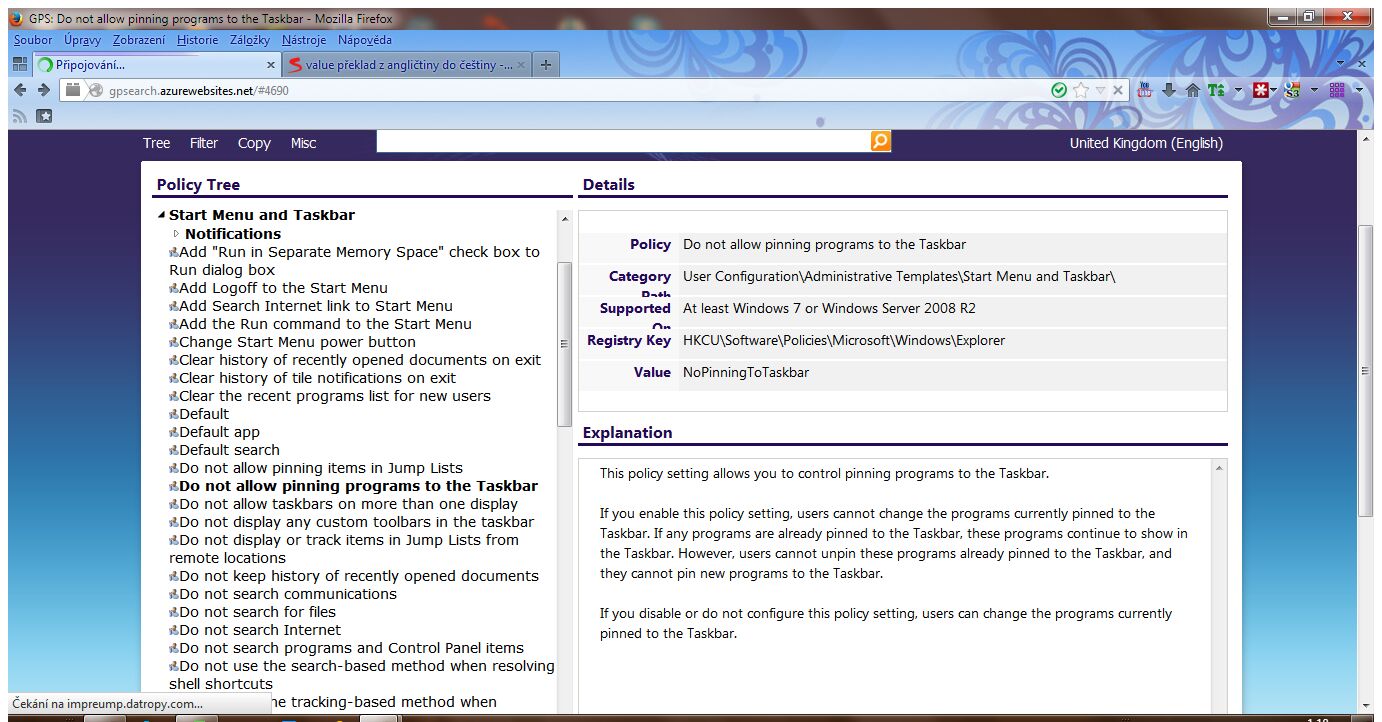Open the Nástroje menu
Screen dimensions: 1382x722
[304, 40]
